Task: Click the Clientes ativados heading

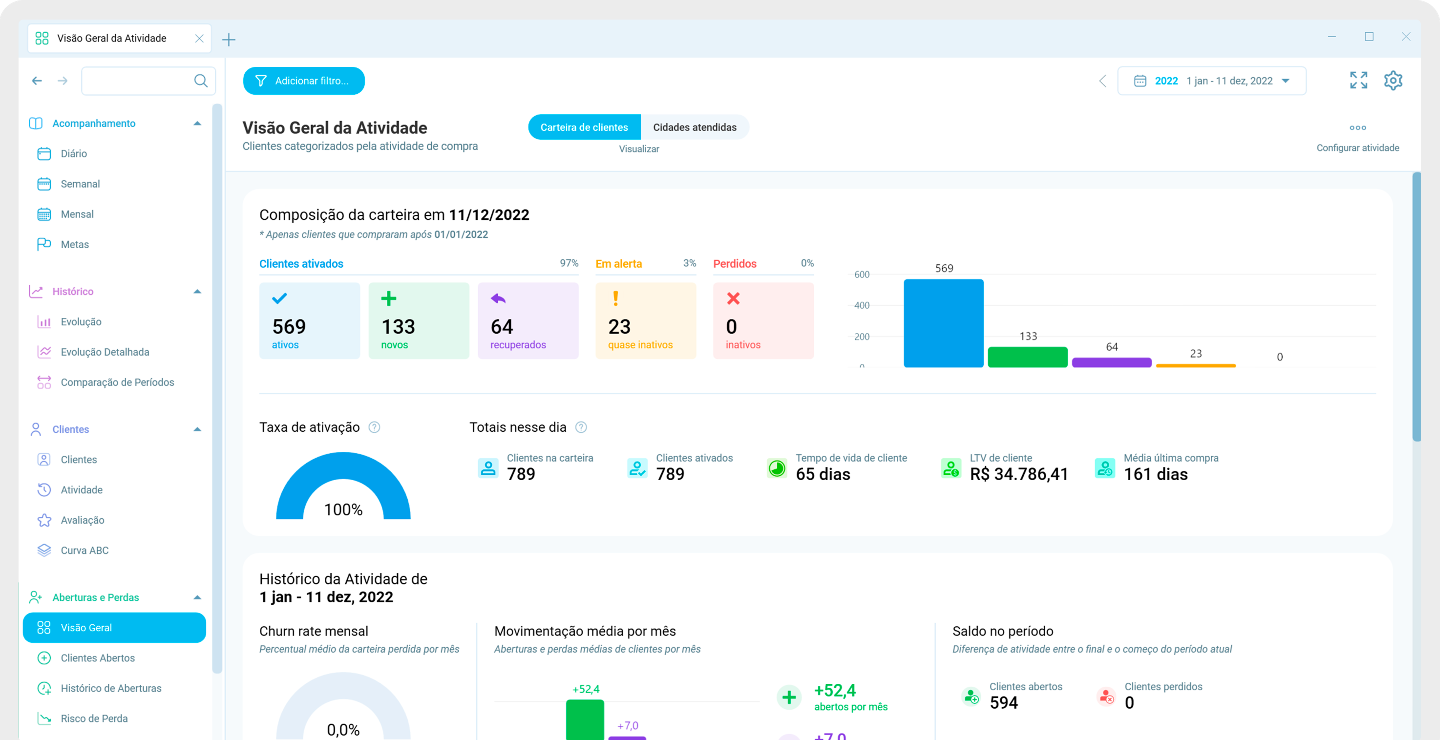Action: [301, 264]
